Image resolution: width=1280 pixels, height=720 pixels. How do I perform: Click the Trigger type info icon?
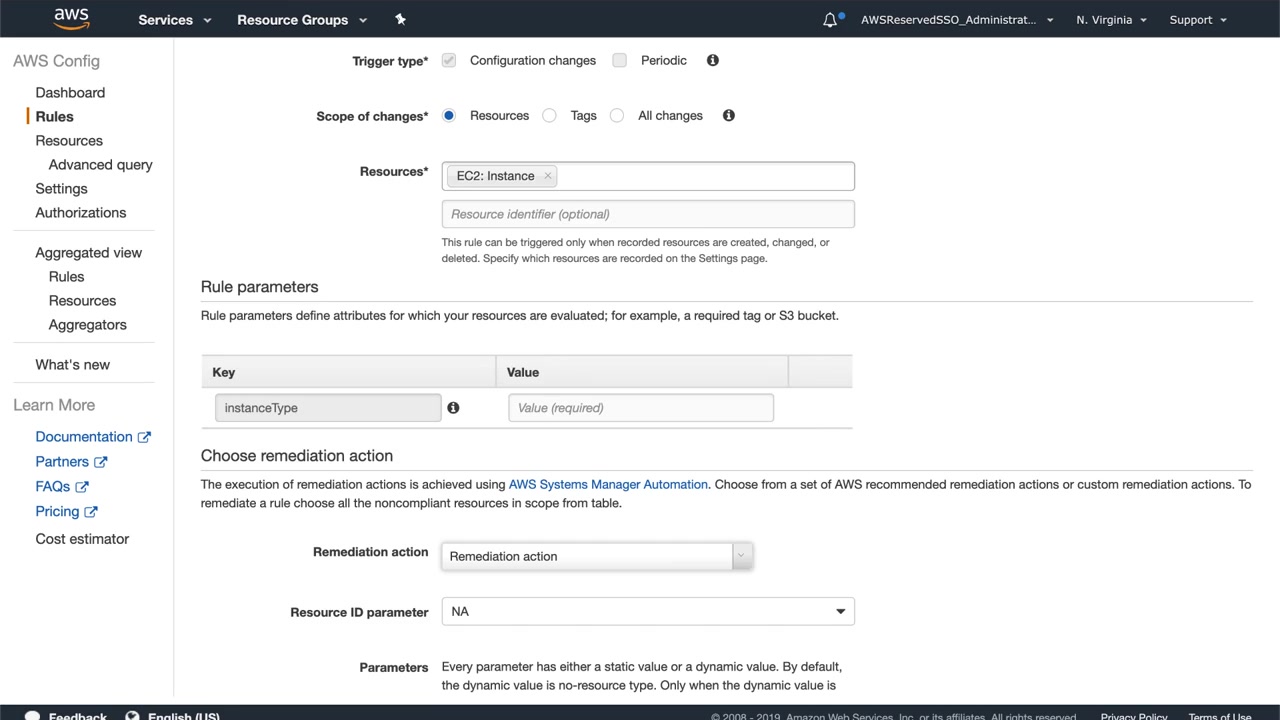pos(713,60)
